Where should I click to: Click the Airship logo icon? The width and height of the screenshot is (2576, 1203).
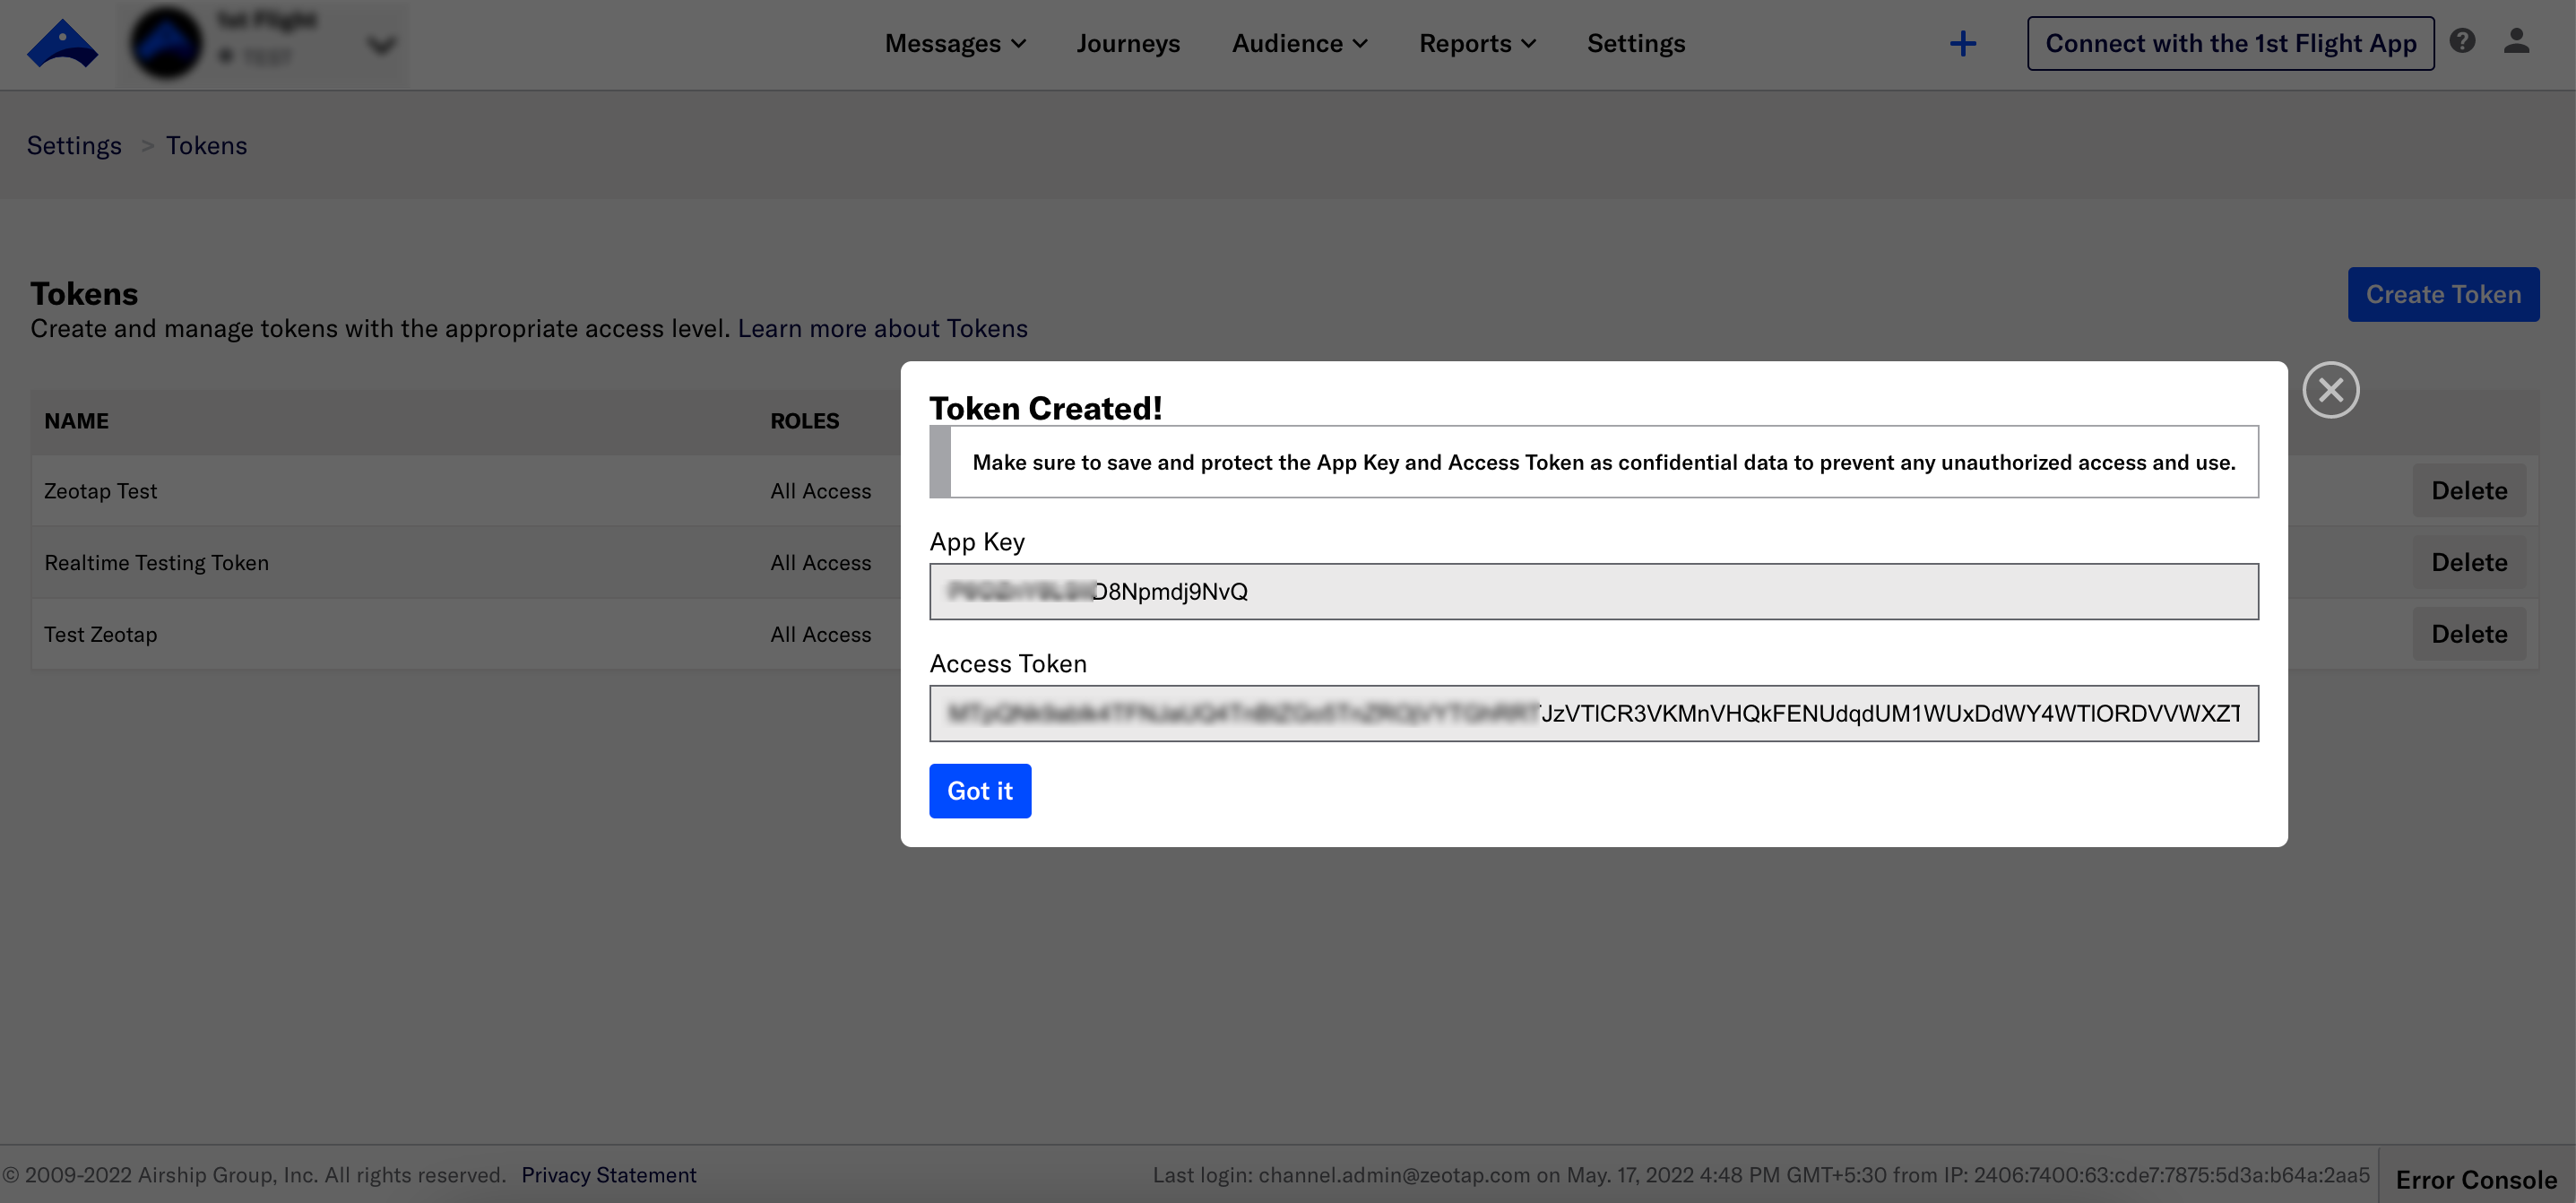[x=62, y=43]
